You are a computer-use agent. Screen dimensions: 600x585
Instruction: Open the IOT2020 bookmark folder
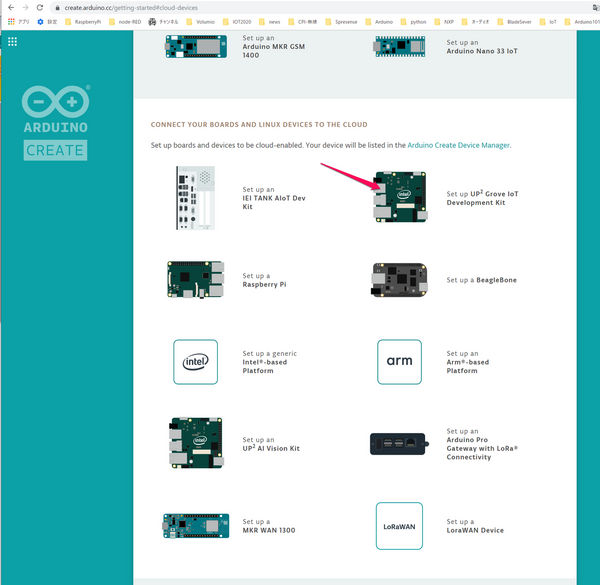pos(237,22)
